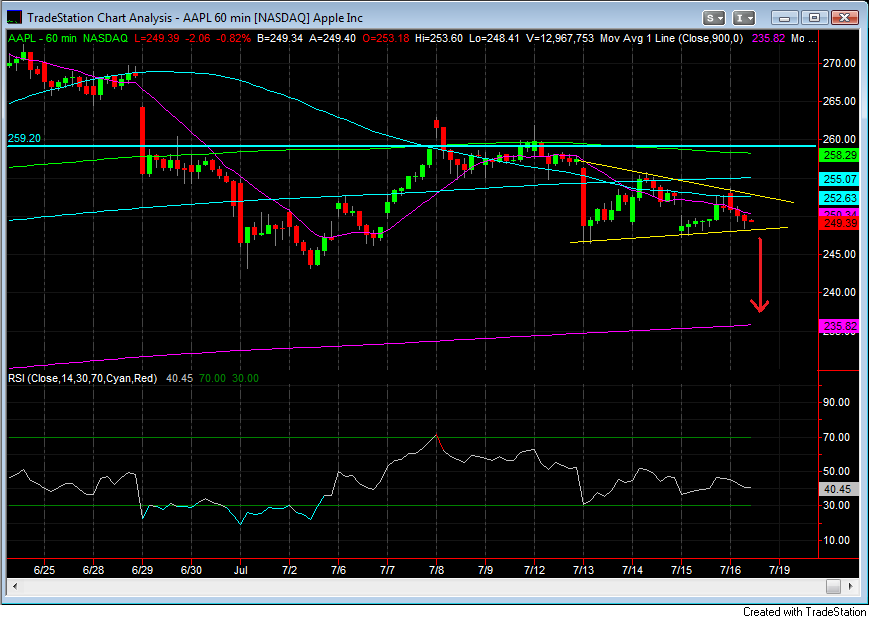The width and height of the screenshot is (869, 618).
Task: Click the scrollbar right arrow button
Action: [850, 586]
